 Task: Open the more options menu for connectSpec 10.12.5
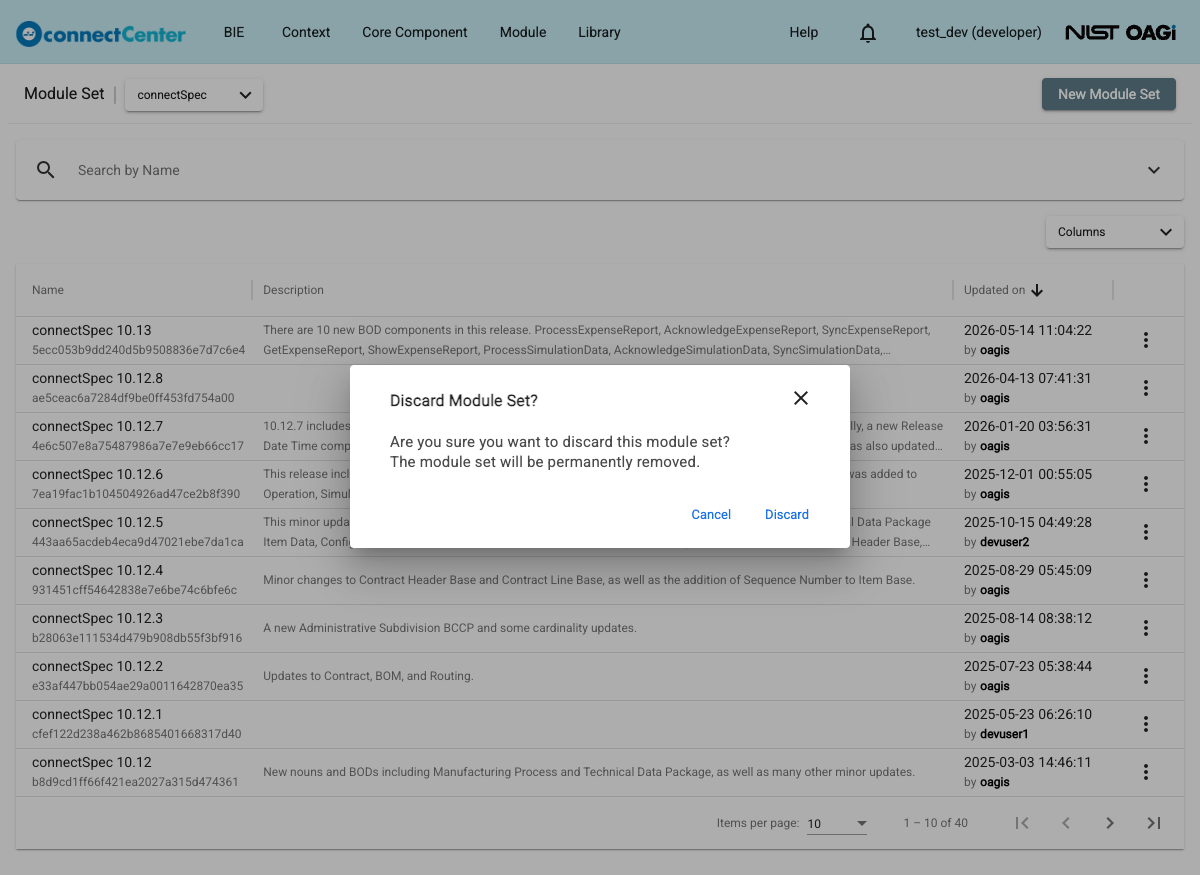[x=1146, y=532]
